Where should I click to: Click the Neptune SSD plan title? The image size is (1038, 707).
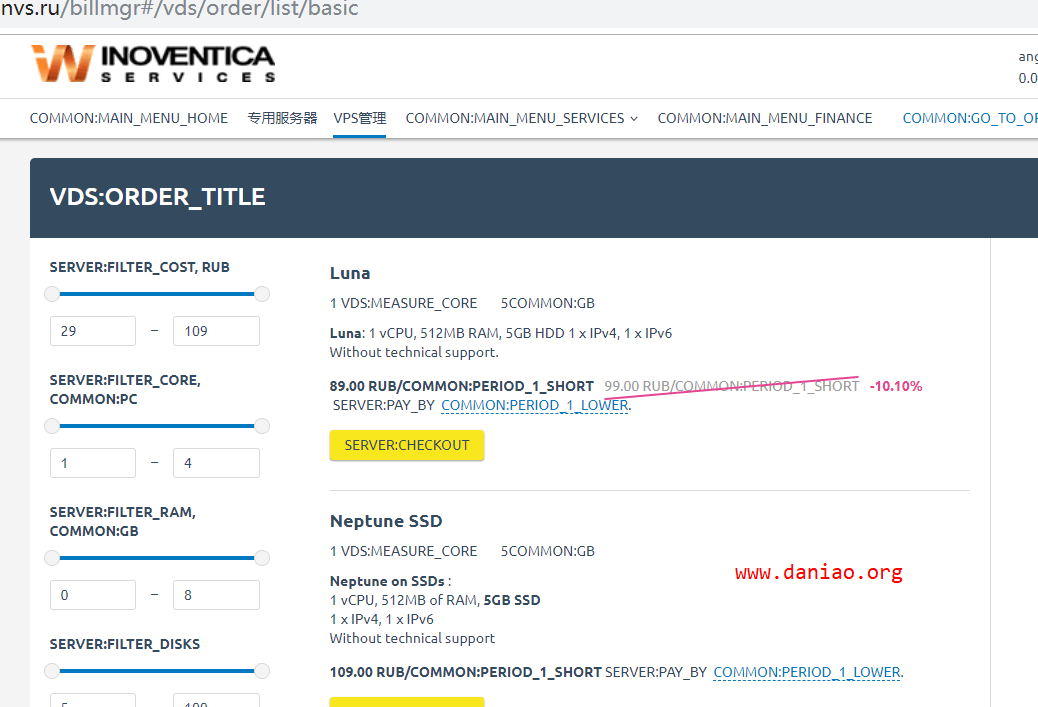[x=386, y=521]
